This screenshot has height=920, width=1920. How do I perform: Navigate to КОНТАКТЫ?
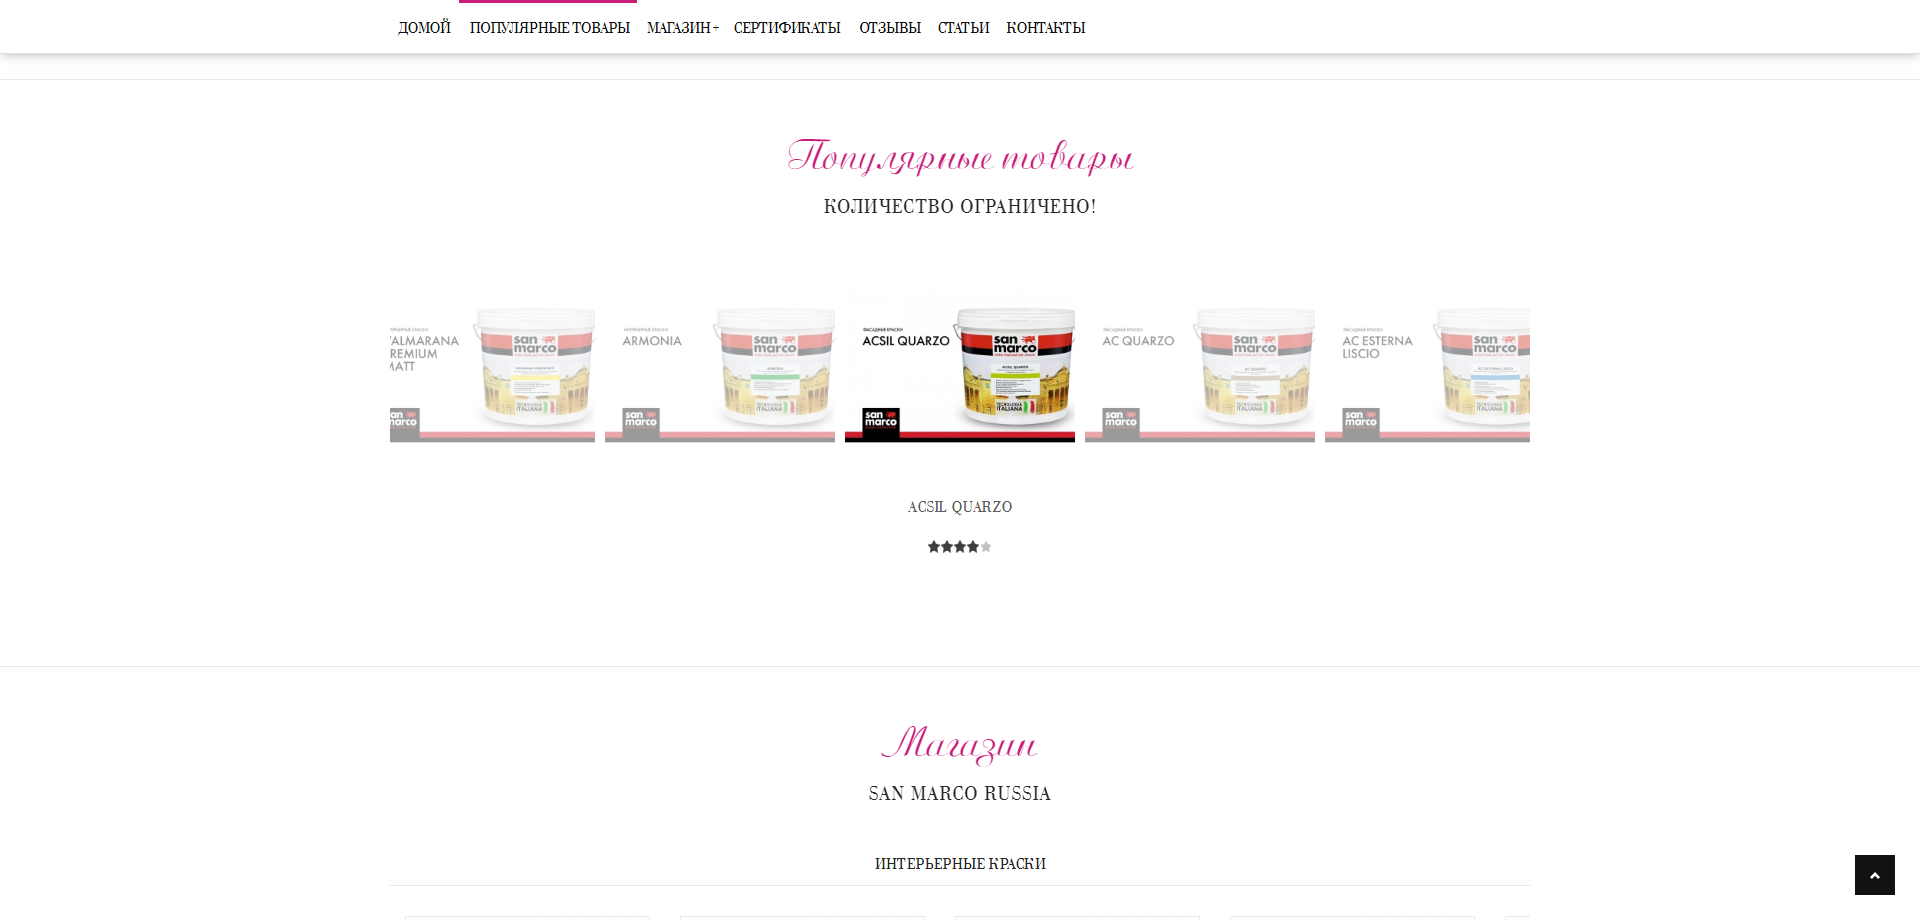1045,28
